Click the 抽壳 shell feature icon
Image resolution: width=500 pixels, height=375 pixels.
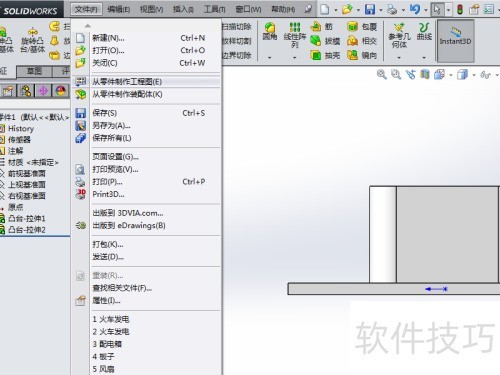click(x=315, y=55)
